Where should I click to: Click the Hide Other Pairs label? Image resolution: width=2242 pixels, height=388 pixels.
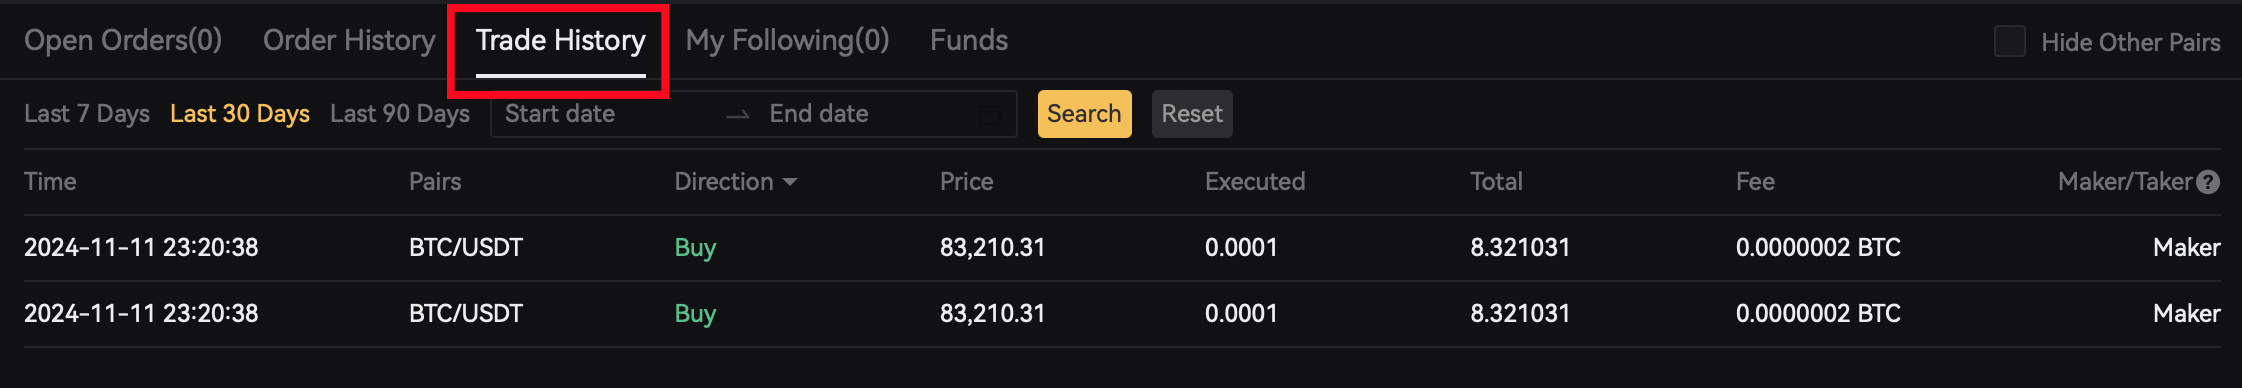click(x=2131, y=42)
